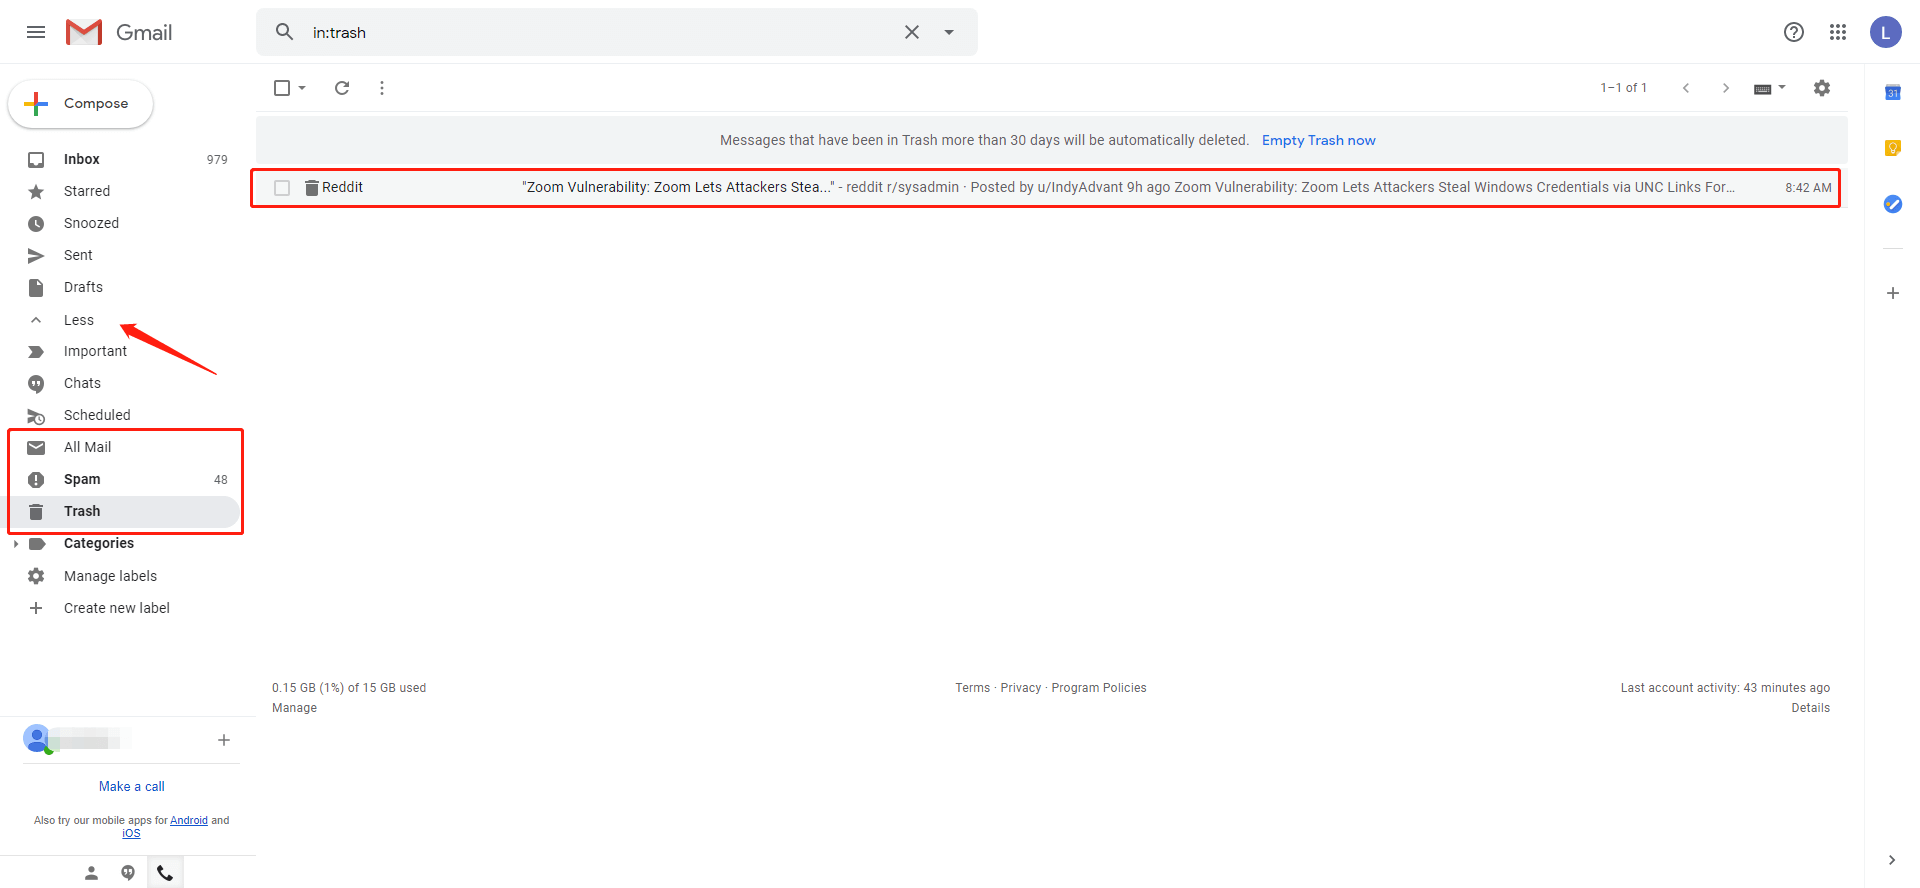
Task: View account activity Details
Action: pos(1810,708)
